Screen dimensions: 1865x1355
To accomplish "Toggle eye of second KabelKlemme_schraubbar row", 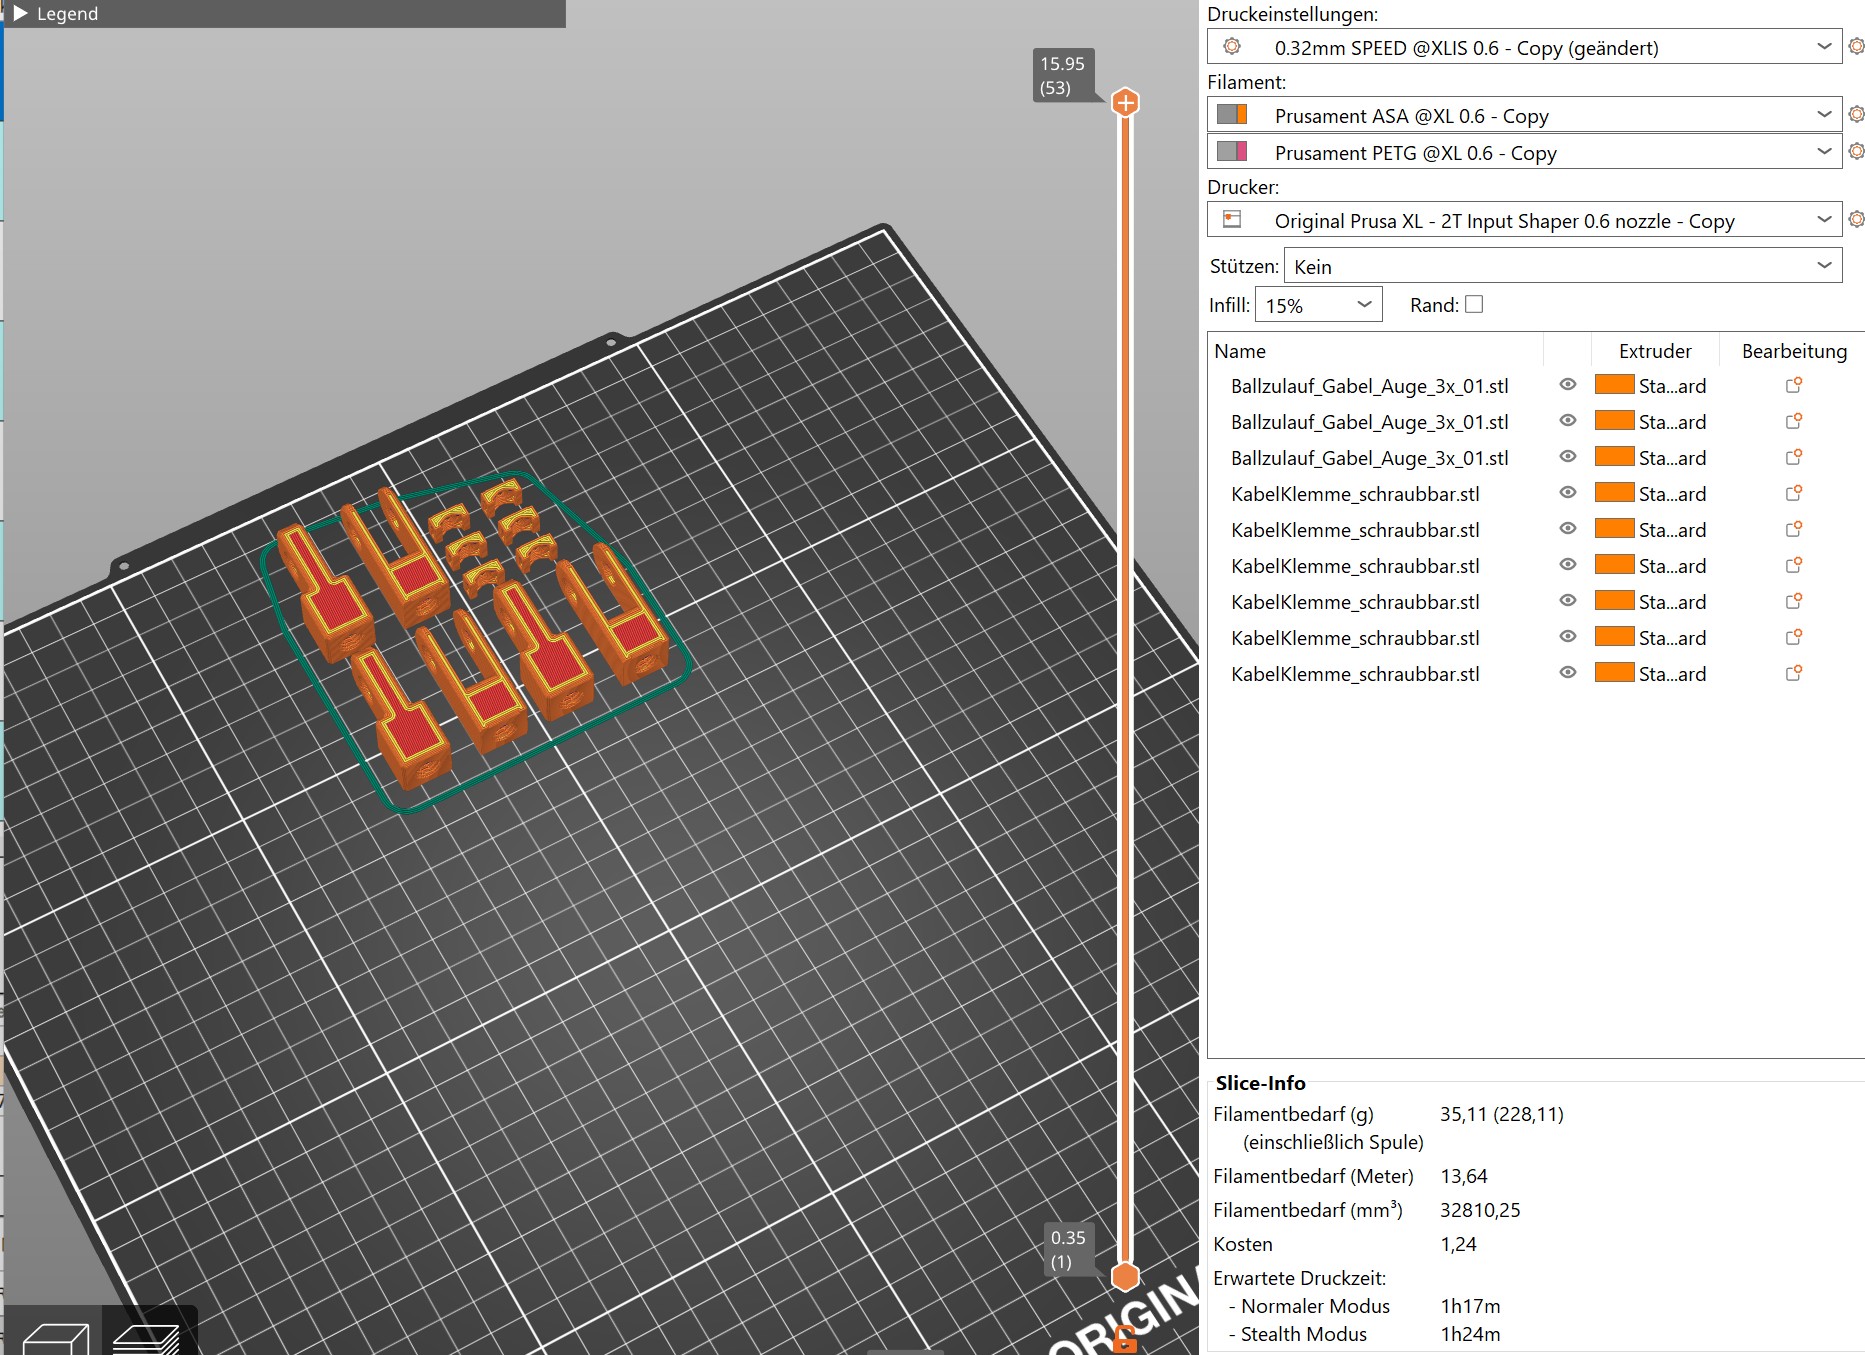I will [1568, 529].
